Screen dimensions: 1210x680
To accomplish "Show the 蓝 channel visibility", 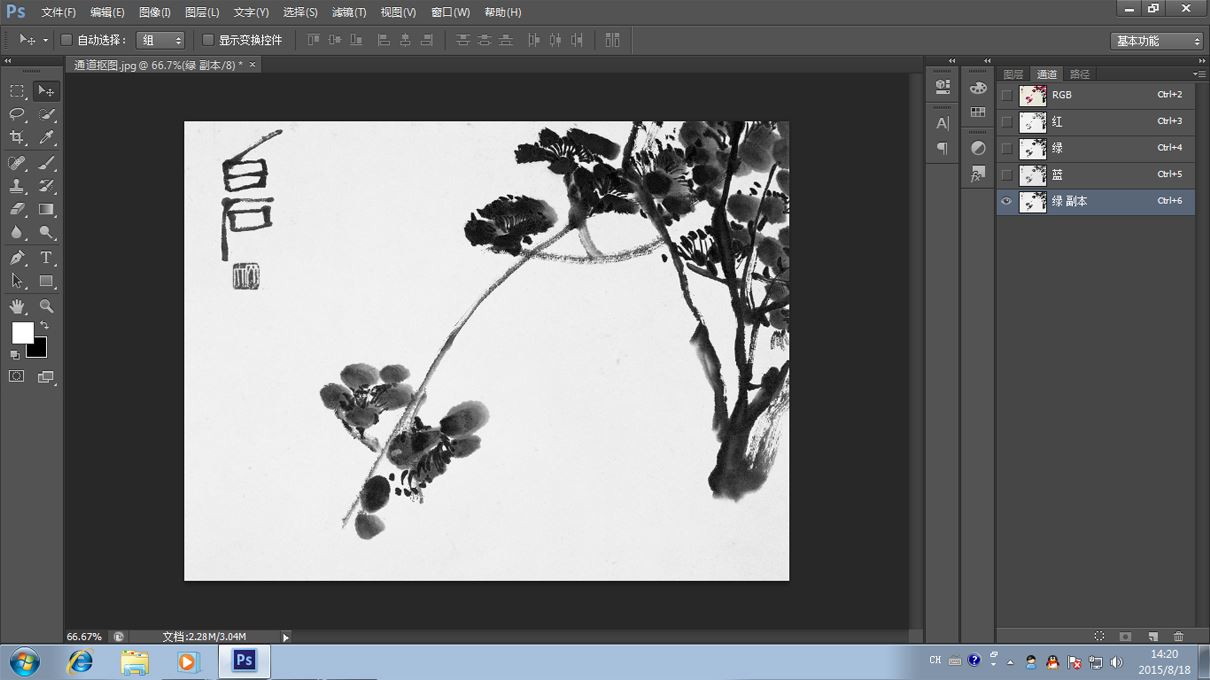I will 1007,175.
